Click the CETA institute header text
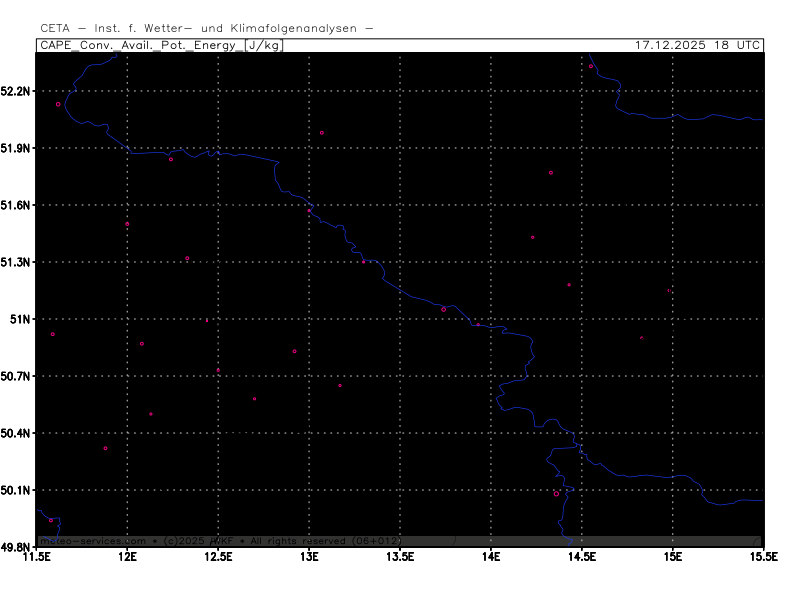Image resolution: width=800 pixels, height=600 pixels. click(x=207, y=29)
